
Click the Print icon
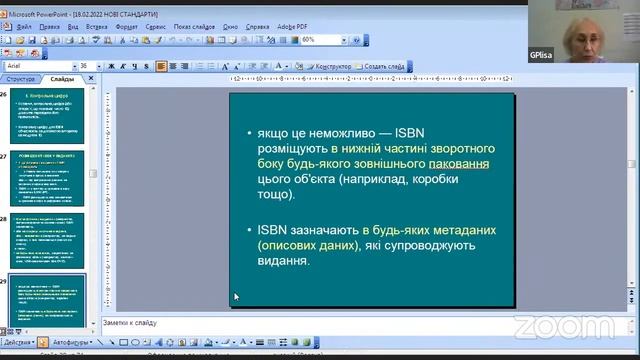point(70,40)
